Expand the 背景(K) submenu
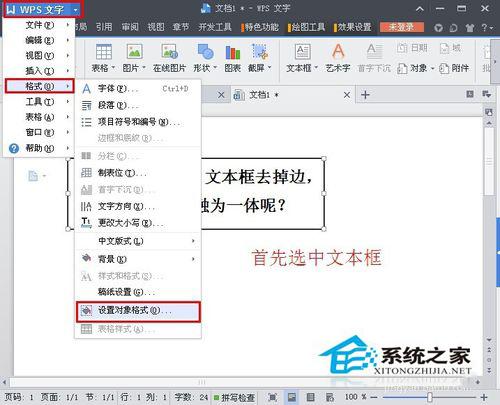Screen dimensions: 500x405 coord(138,259)
